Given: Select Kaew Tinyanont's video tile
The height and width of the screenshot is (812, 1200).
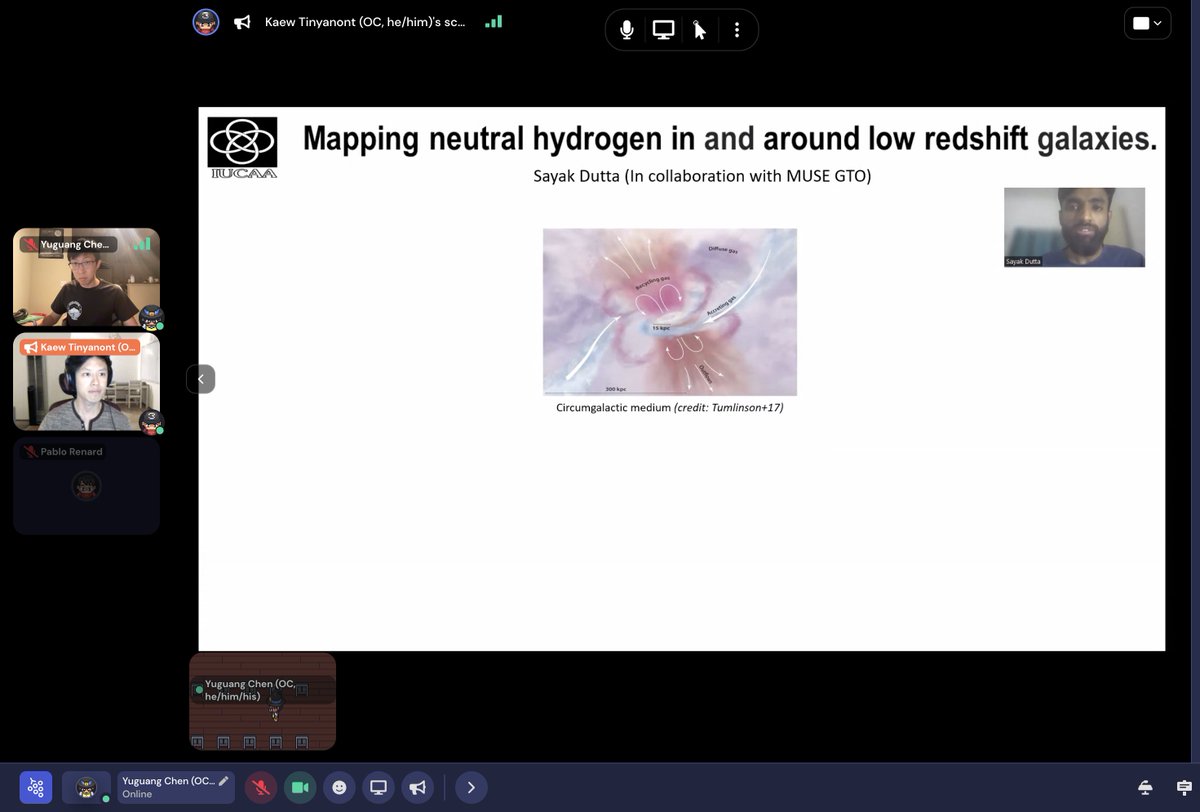Looking at the screenshot, I should click(86, 382).
